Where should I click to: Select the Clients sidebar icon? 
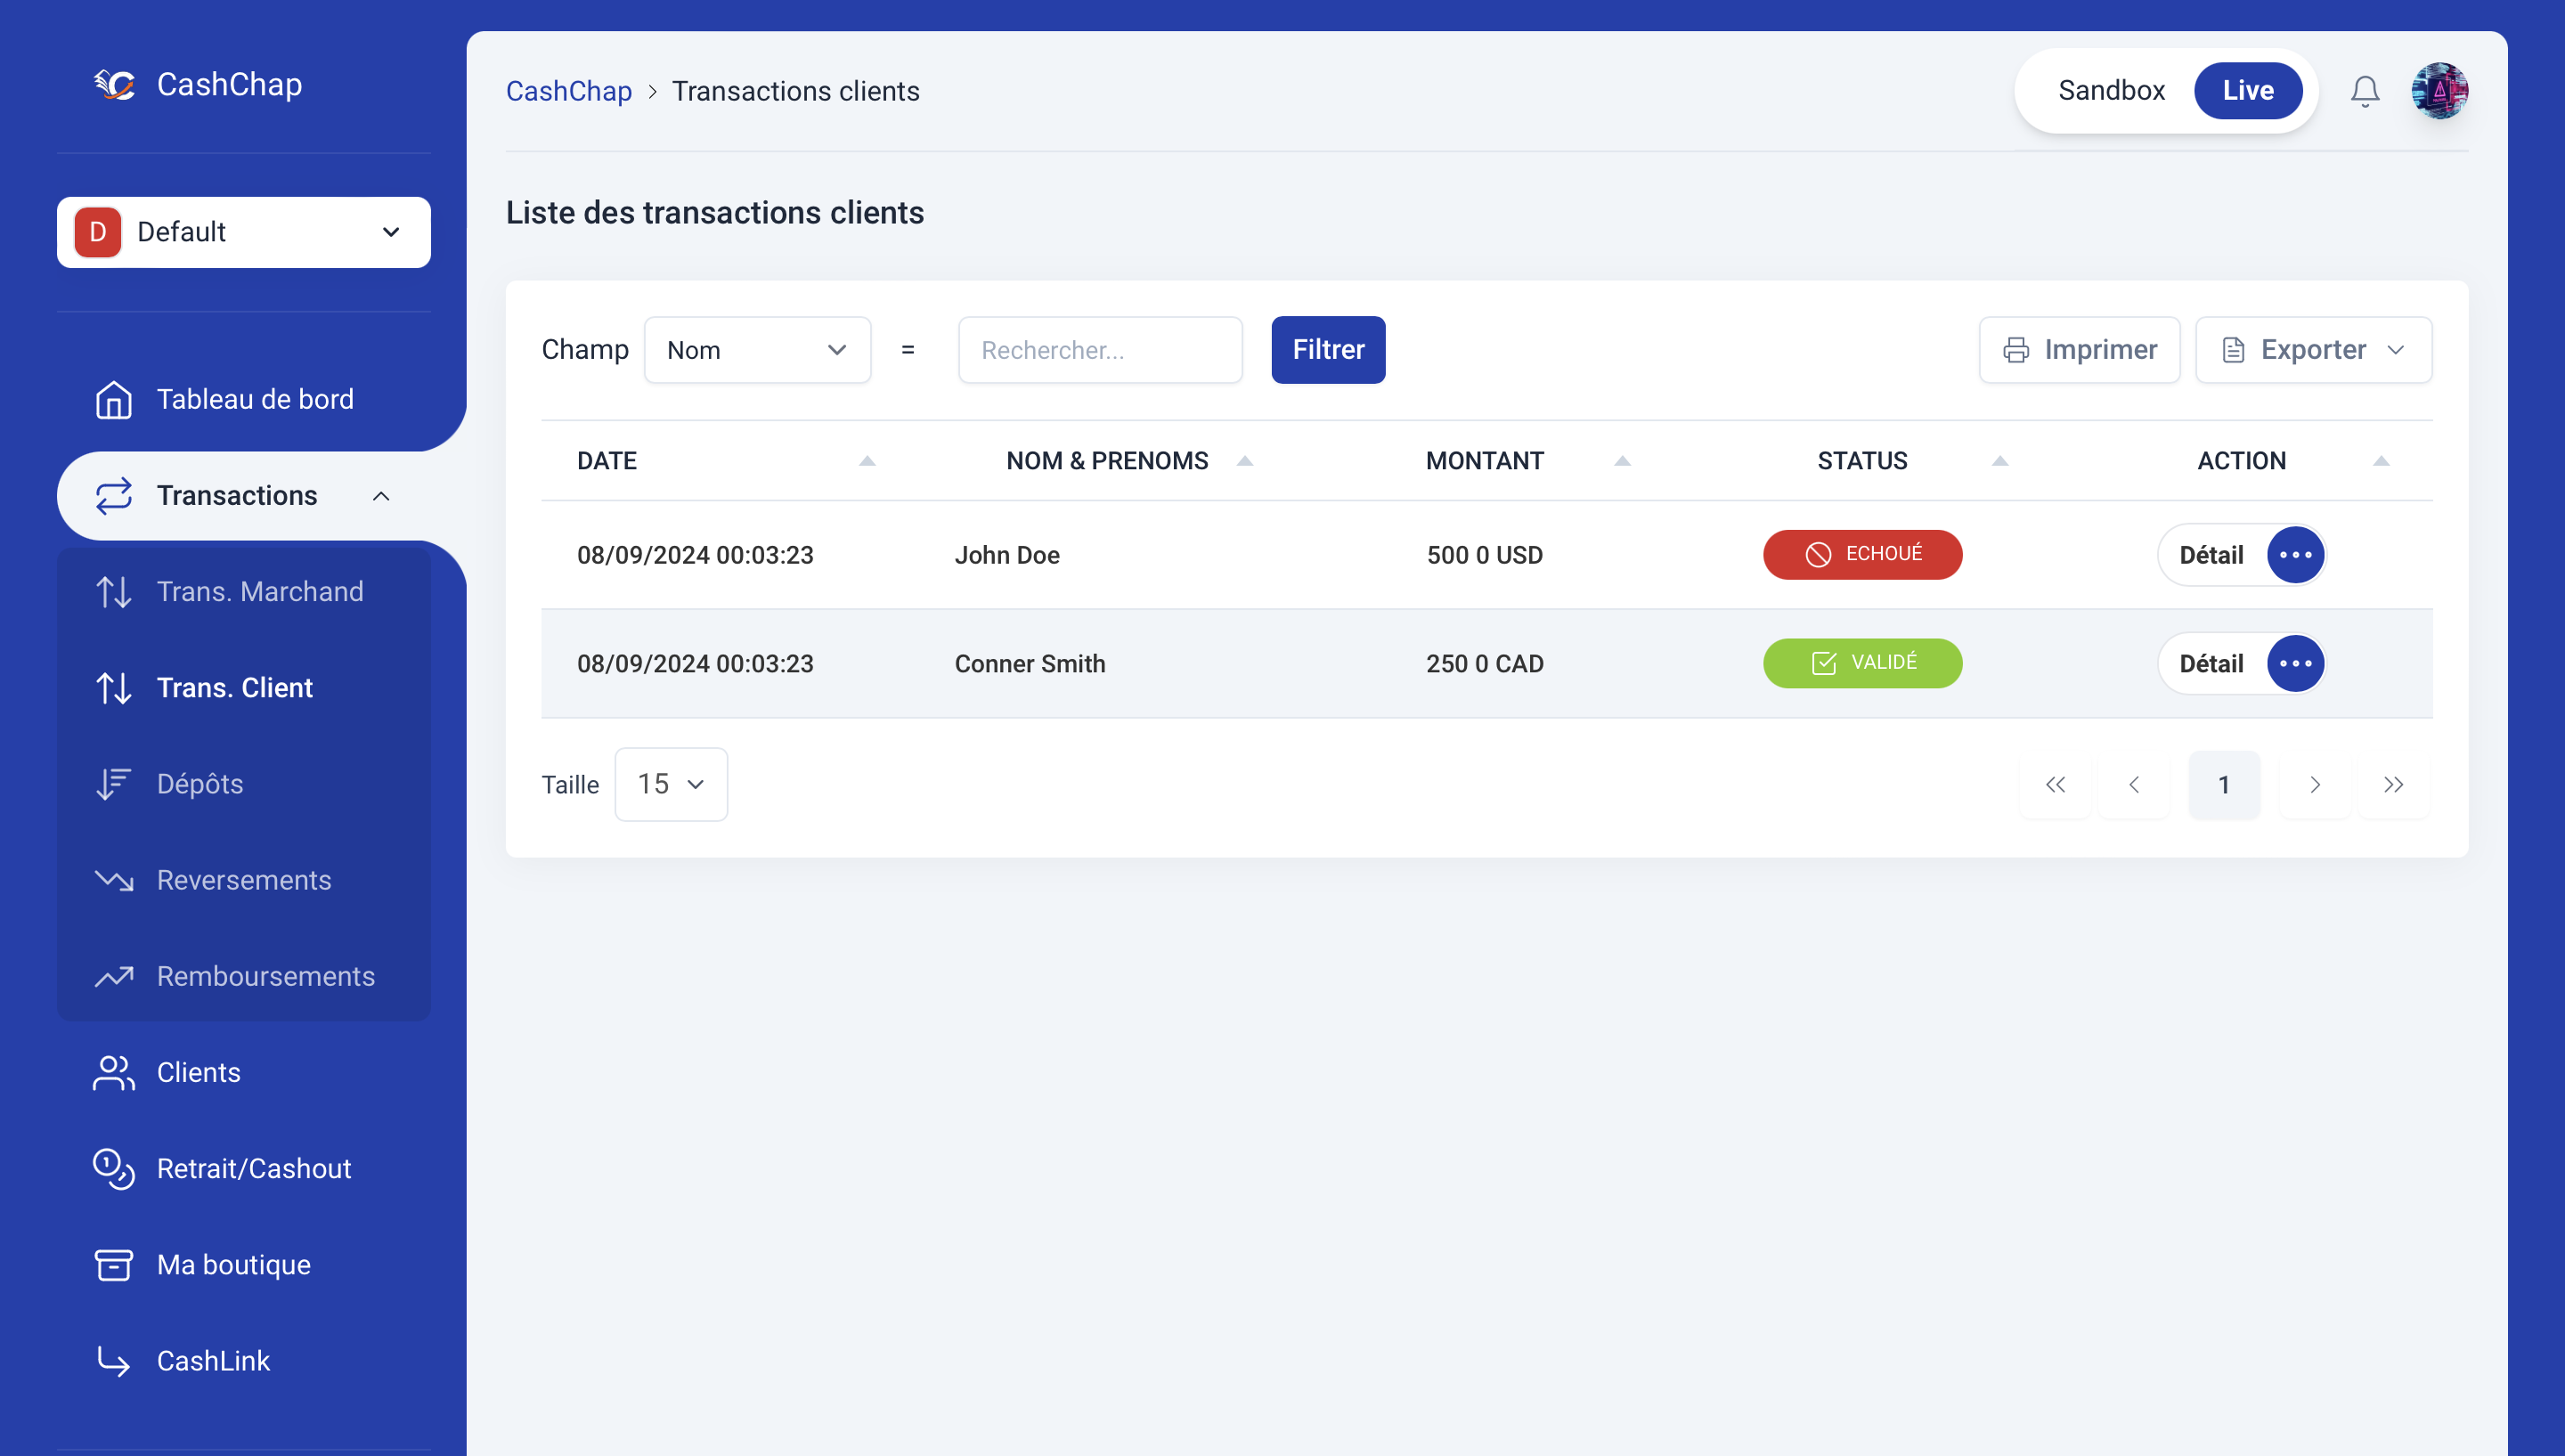(112, 1072)
